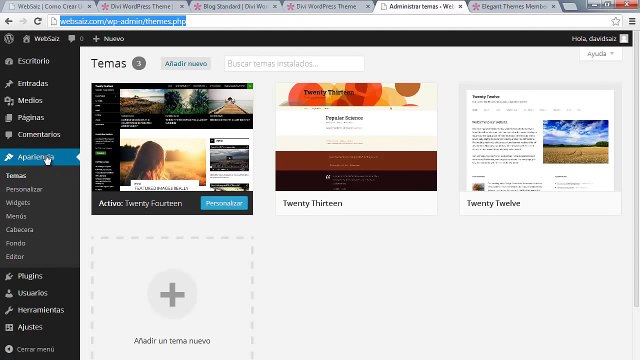Open the Temas submenu item

tap(16, 176)
